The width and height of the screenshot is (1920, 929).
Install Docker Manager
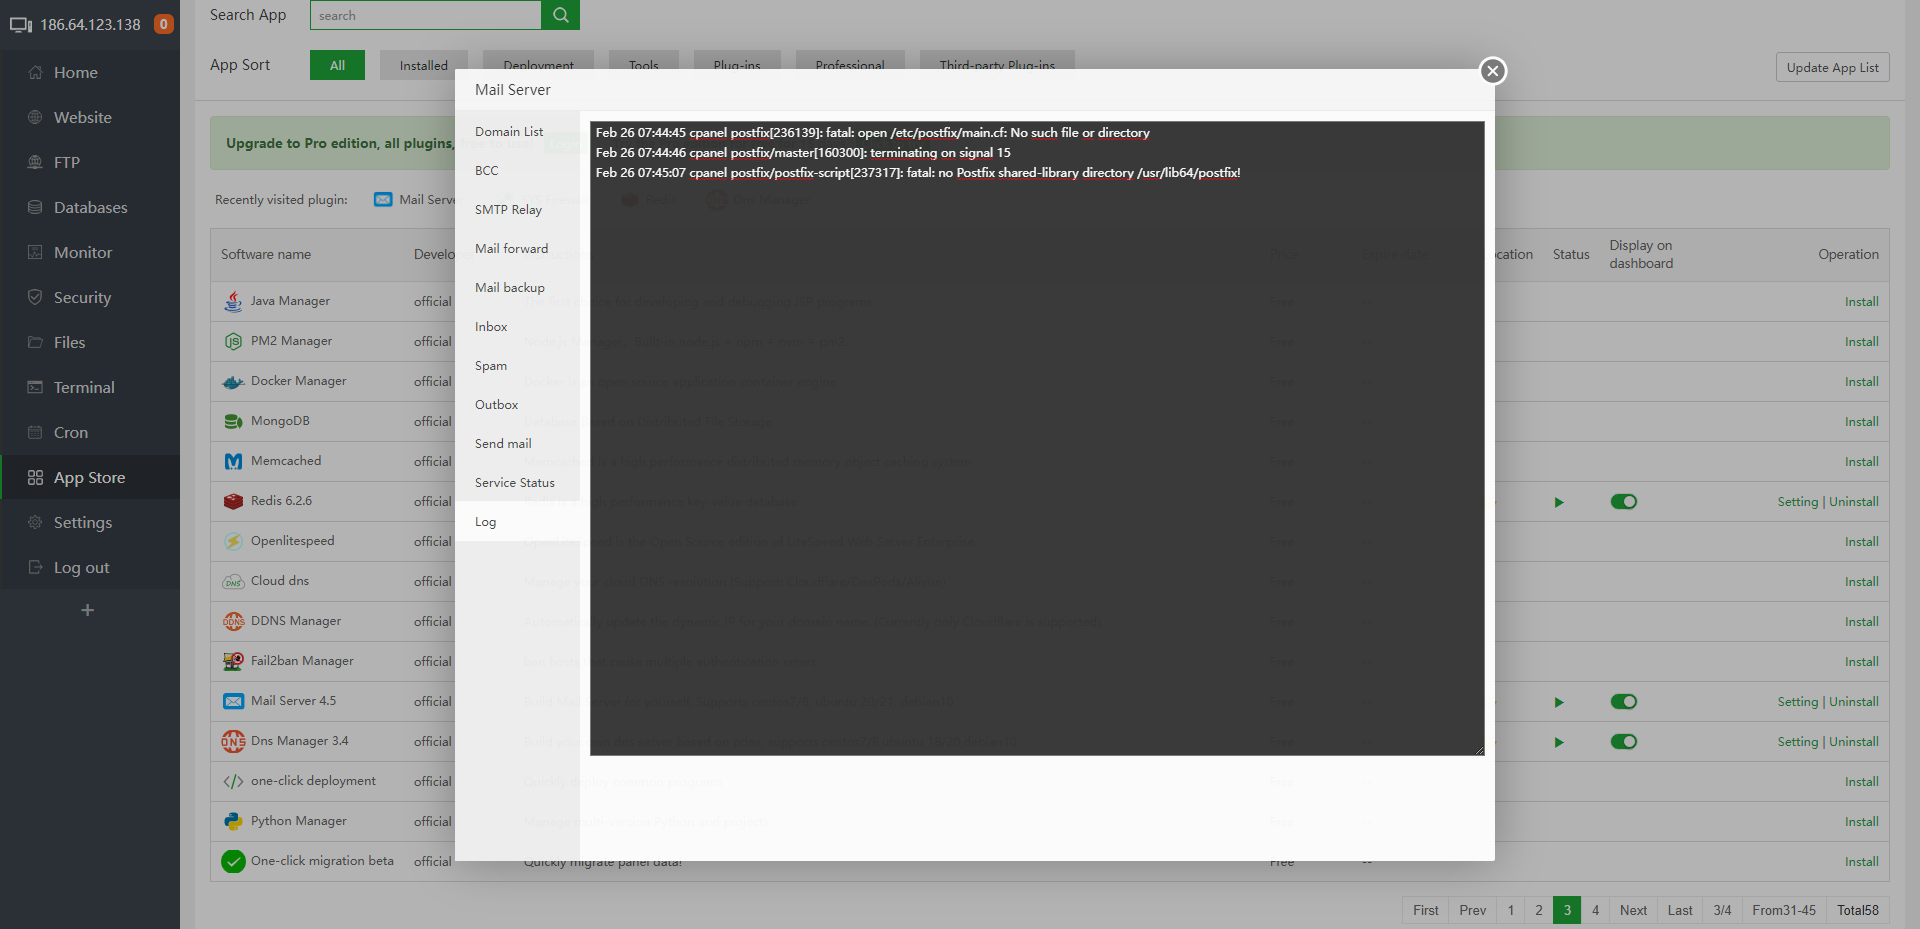[1861, 381]
